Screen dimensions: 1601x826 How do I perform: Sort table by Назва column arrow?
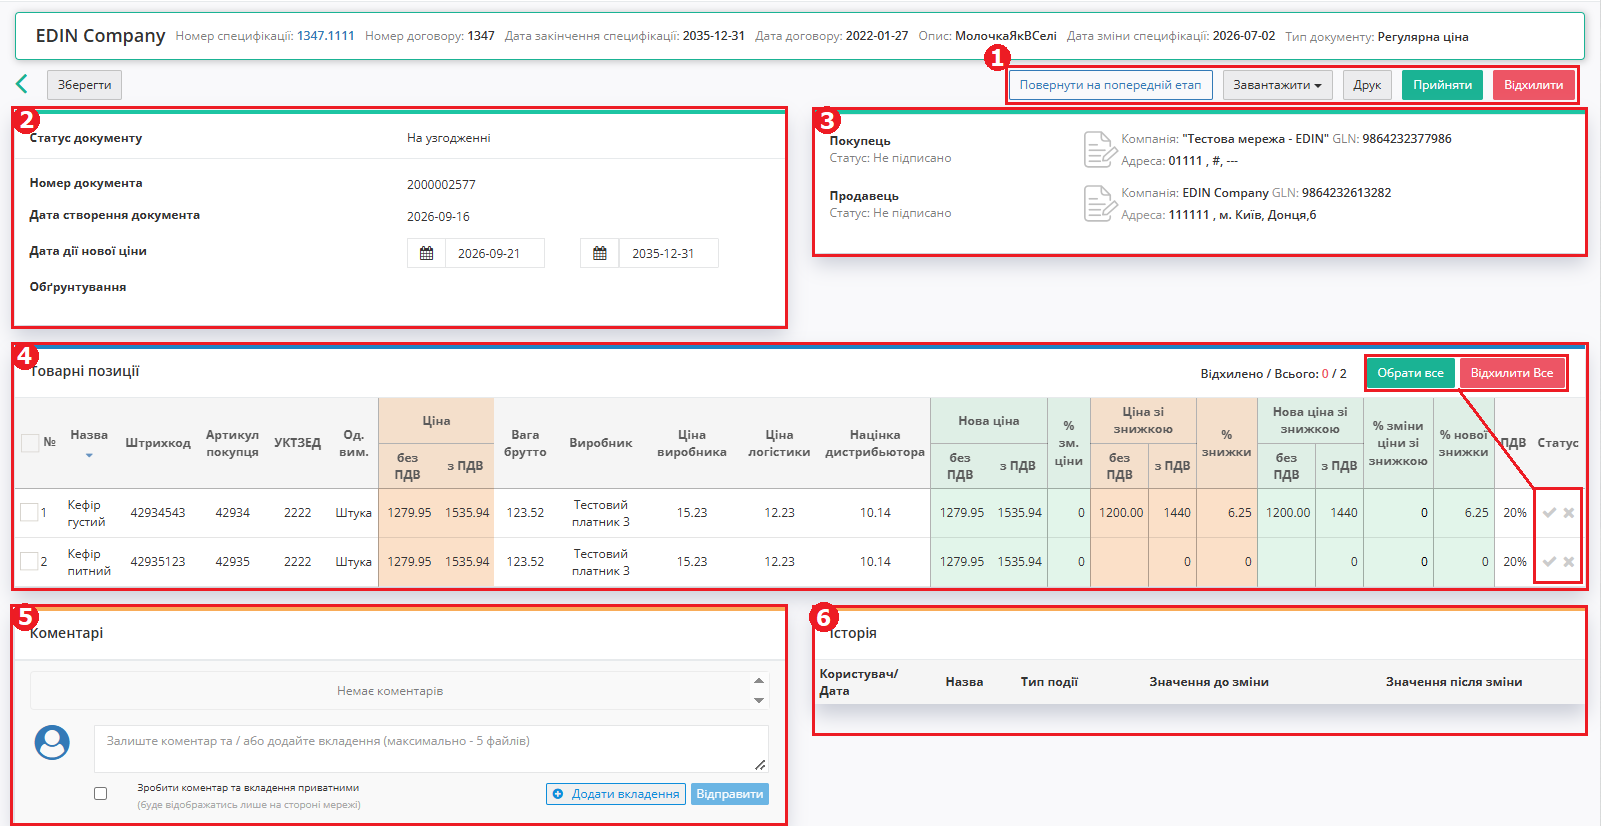click(x=89, y=456)
